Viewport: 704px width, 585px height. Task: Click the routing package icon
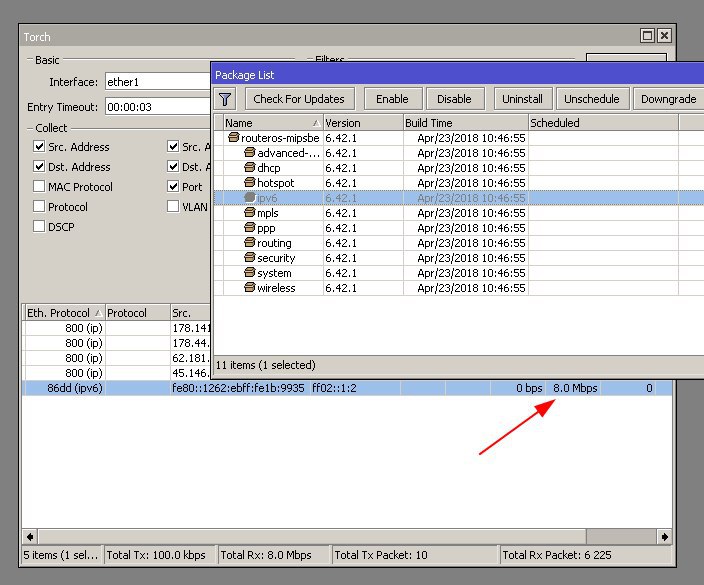point(250,242)
